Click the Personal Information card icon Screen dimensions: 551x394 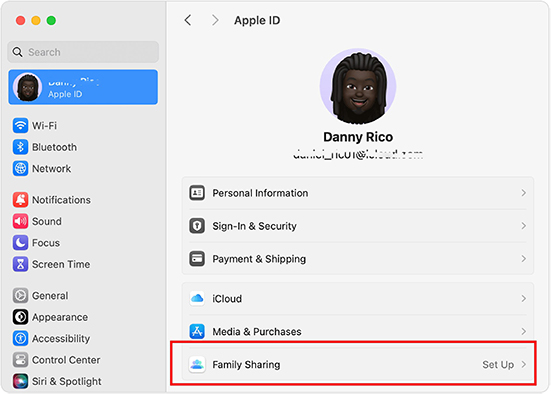coord(197,193)
